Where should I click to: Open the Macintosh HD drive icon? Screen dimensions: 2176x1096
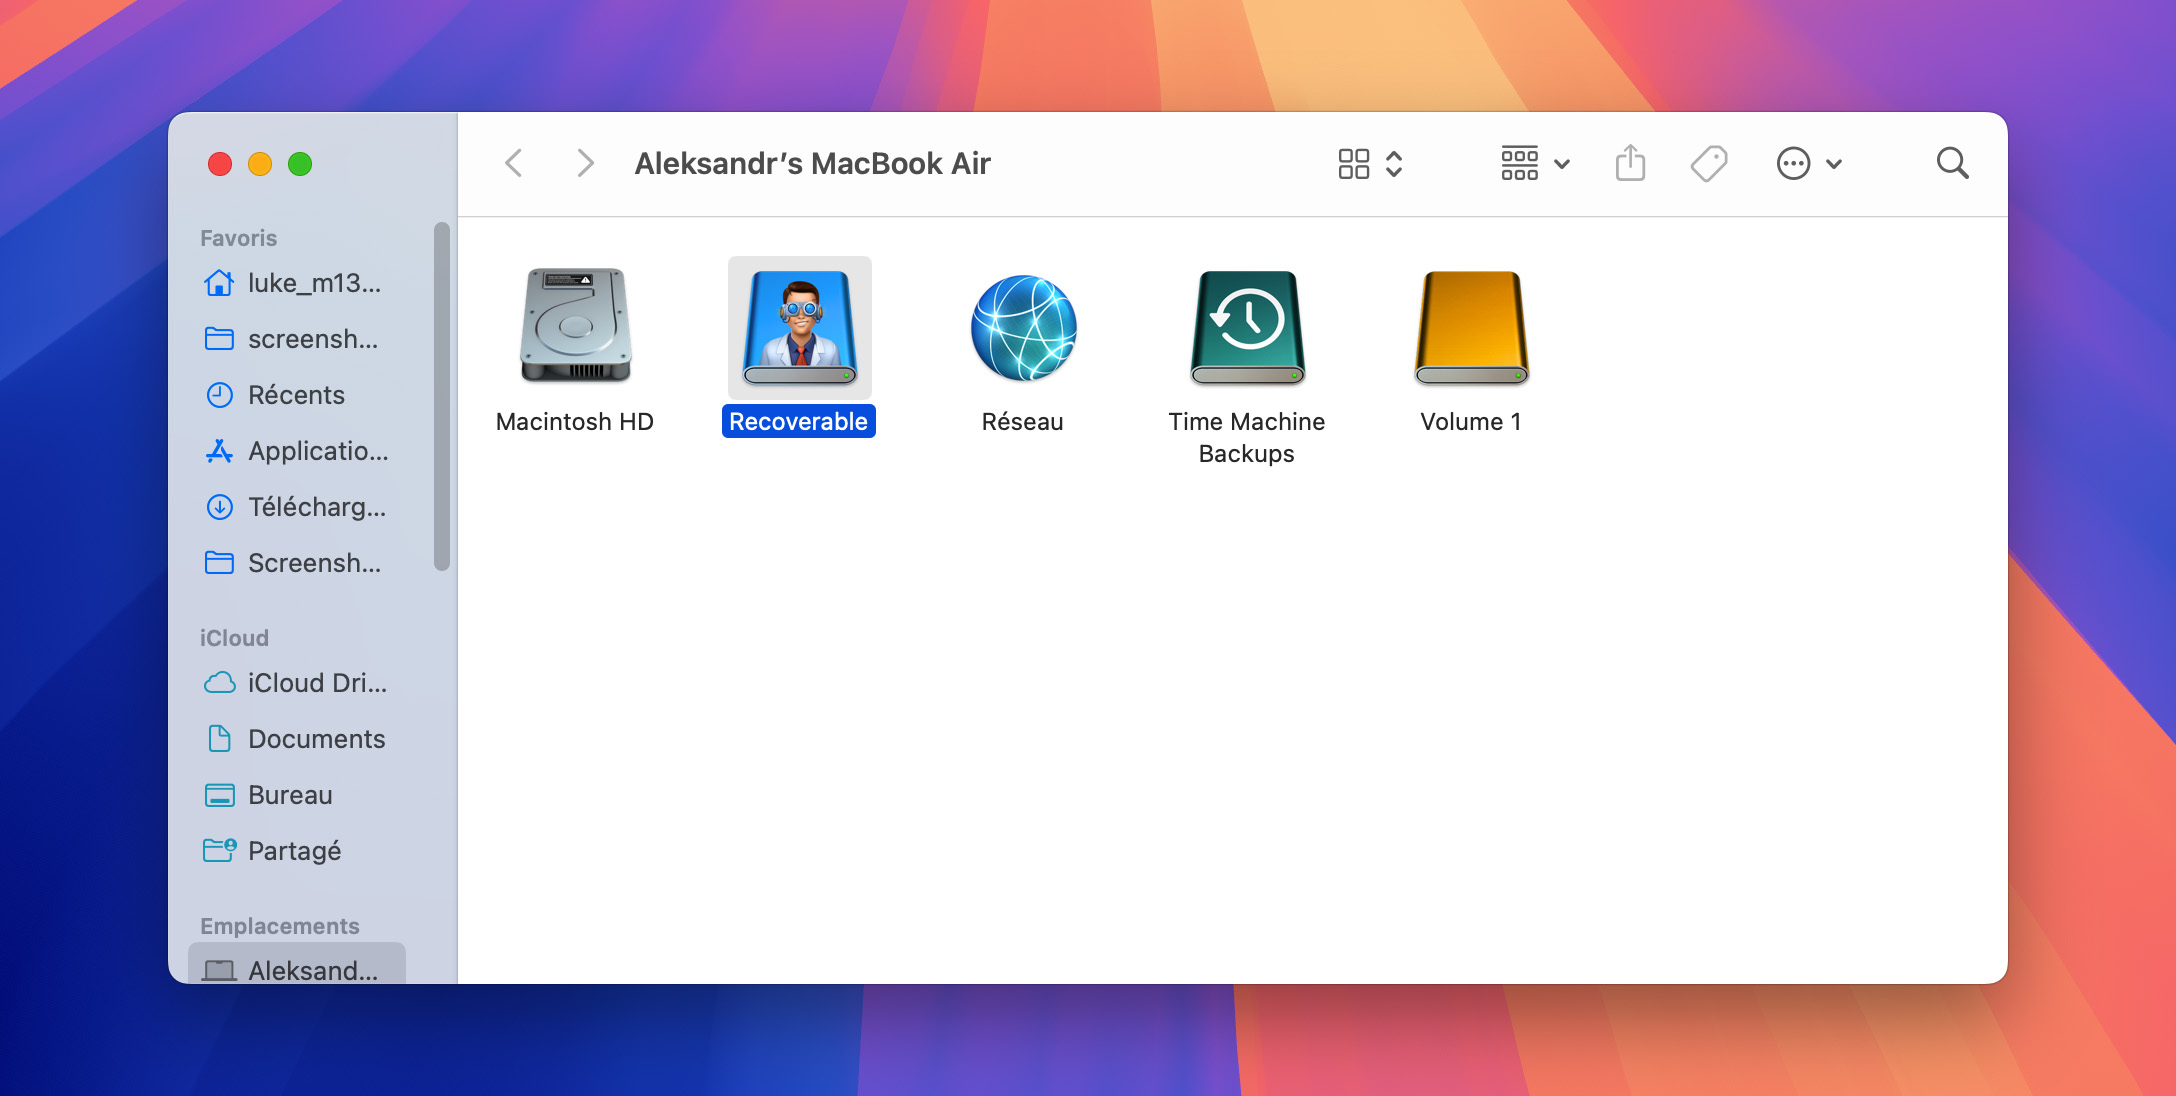pos(575,326)
